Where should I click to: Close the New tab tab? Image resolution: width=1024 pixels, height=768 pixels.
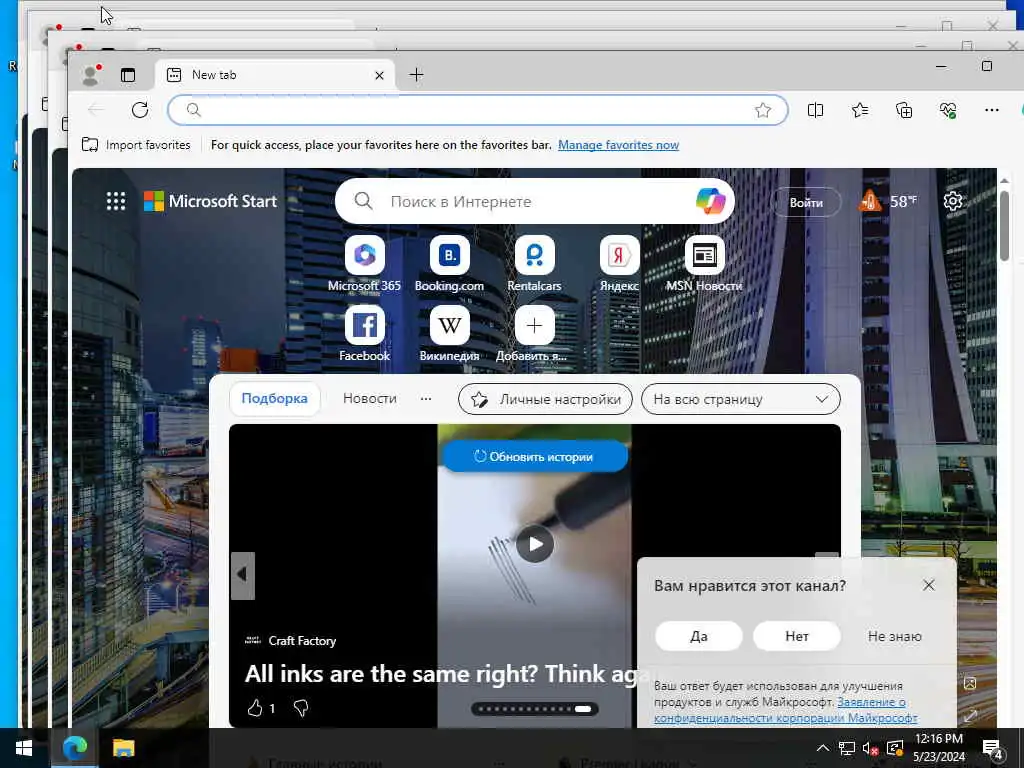pyautogui.click(x=379, y=76)
